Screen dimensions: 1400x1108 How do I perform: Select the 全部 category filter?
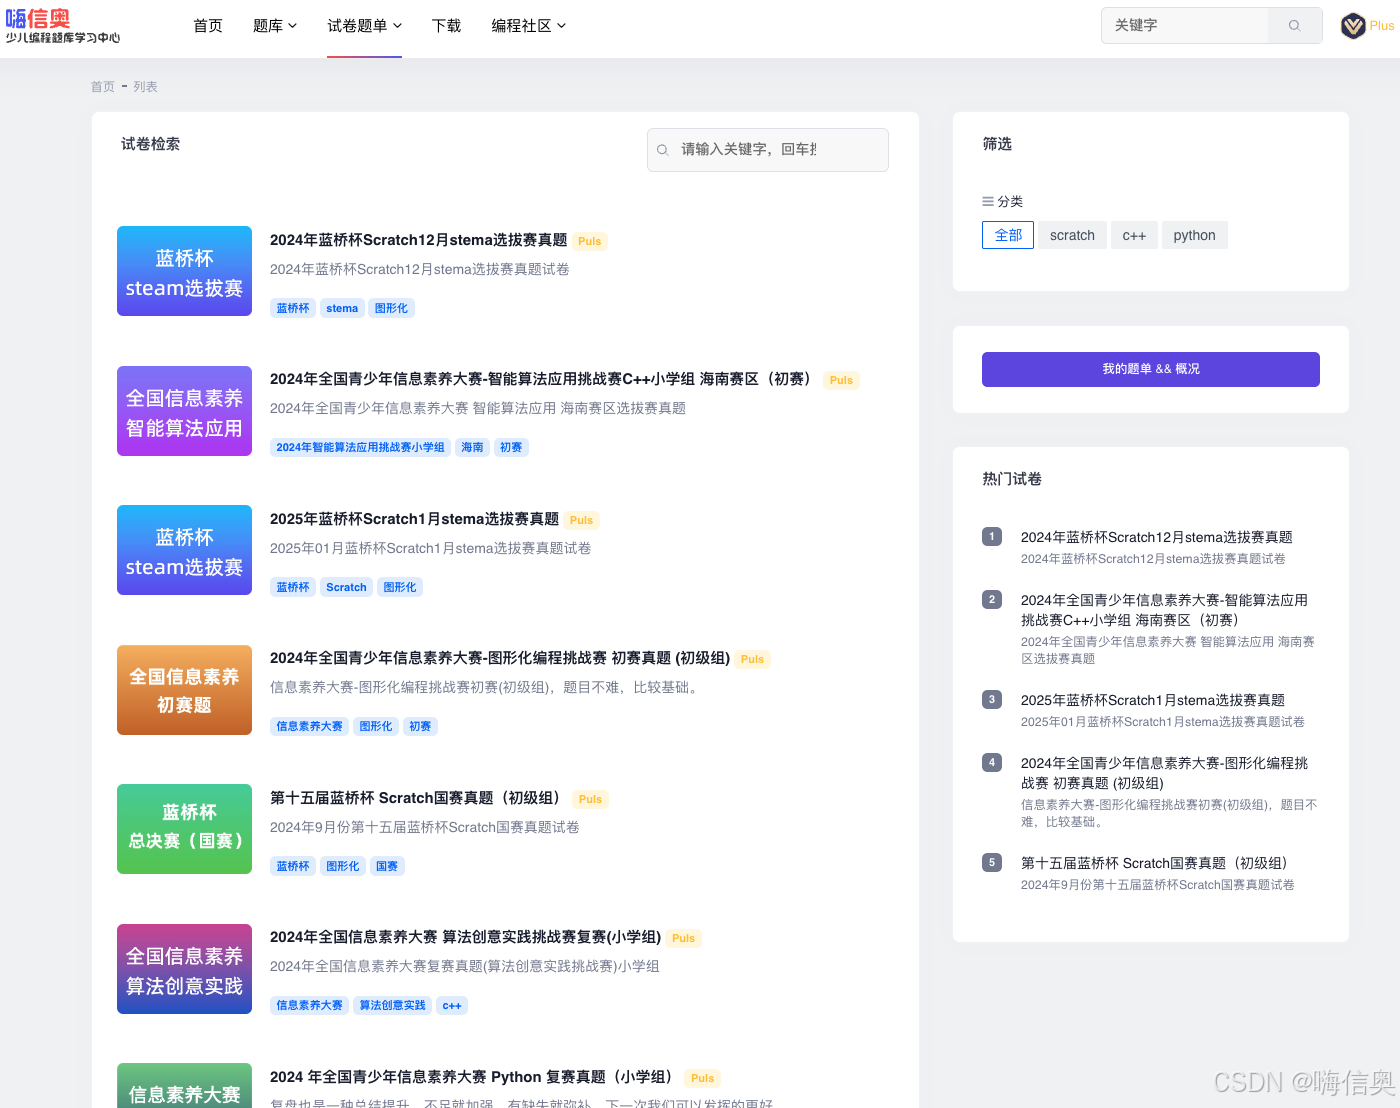click(x=1008, y=235)
